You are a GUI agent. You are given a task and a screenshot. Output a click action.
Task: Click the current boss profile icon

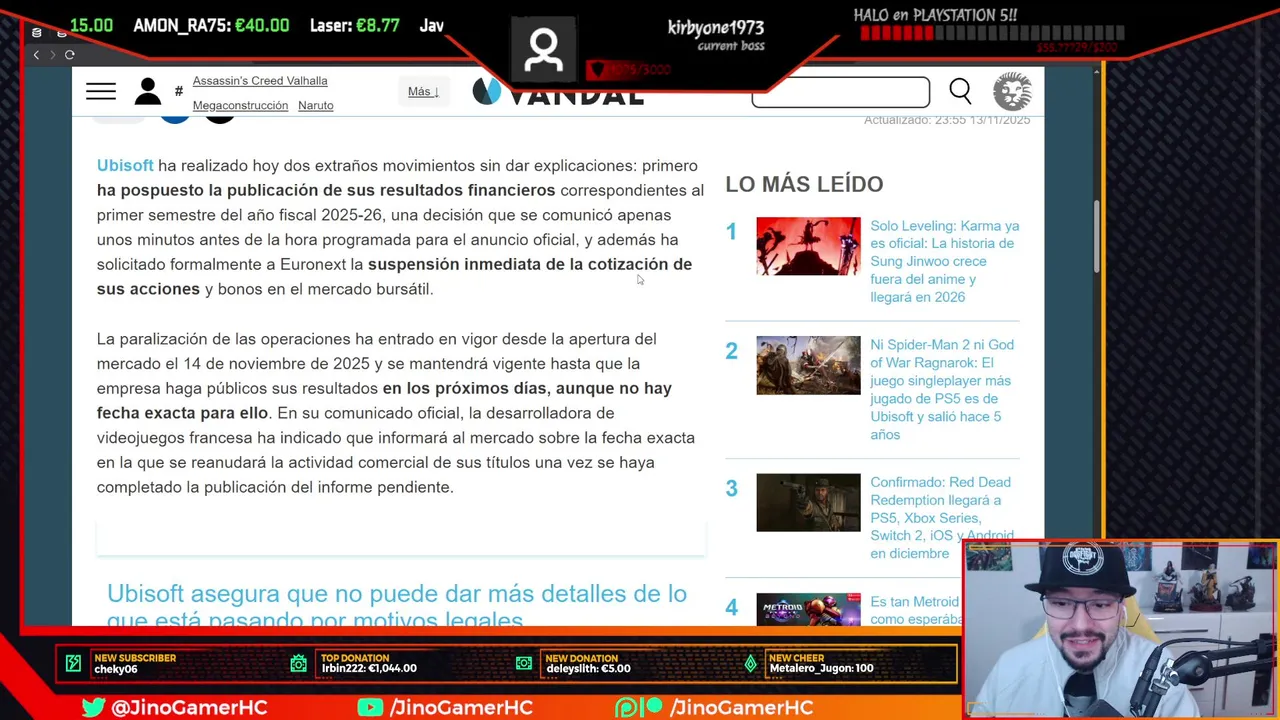(544, 49)
